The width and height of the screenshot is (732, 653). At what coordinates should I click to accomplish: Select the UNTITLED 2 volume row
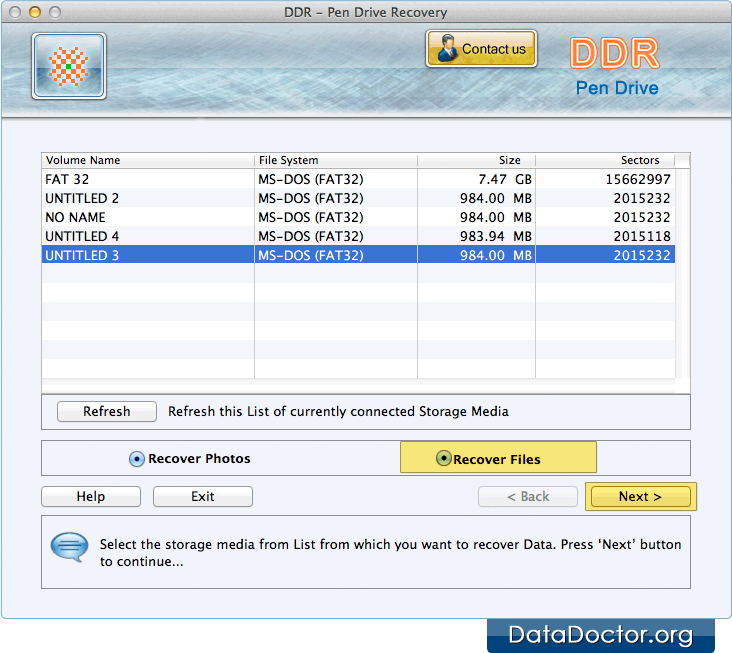(x=358, y=198)
